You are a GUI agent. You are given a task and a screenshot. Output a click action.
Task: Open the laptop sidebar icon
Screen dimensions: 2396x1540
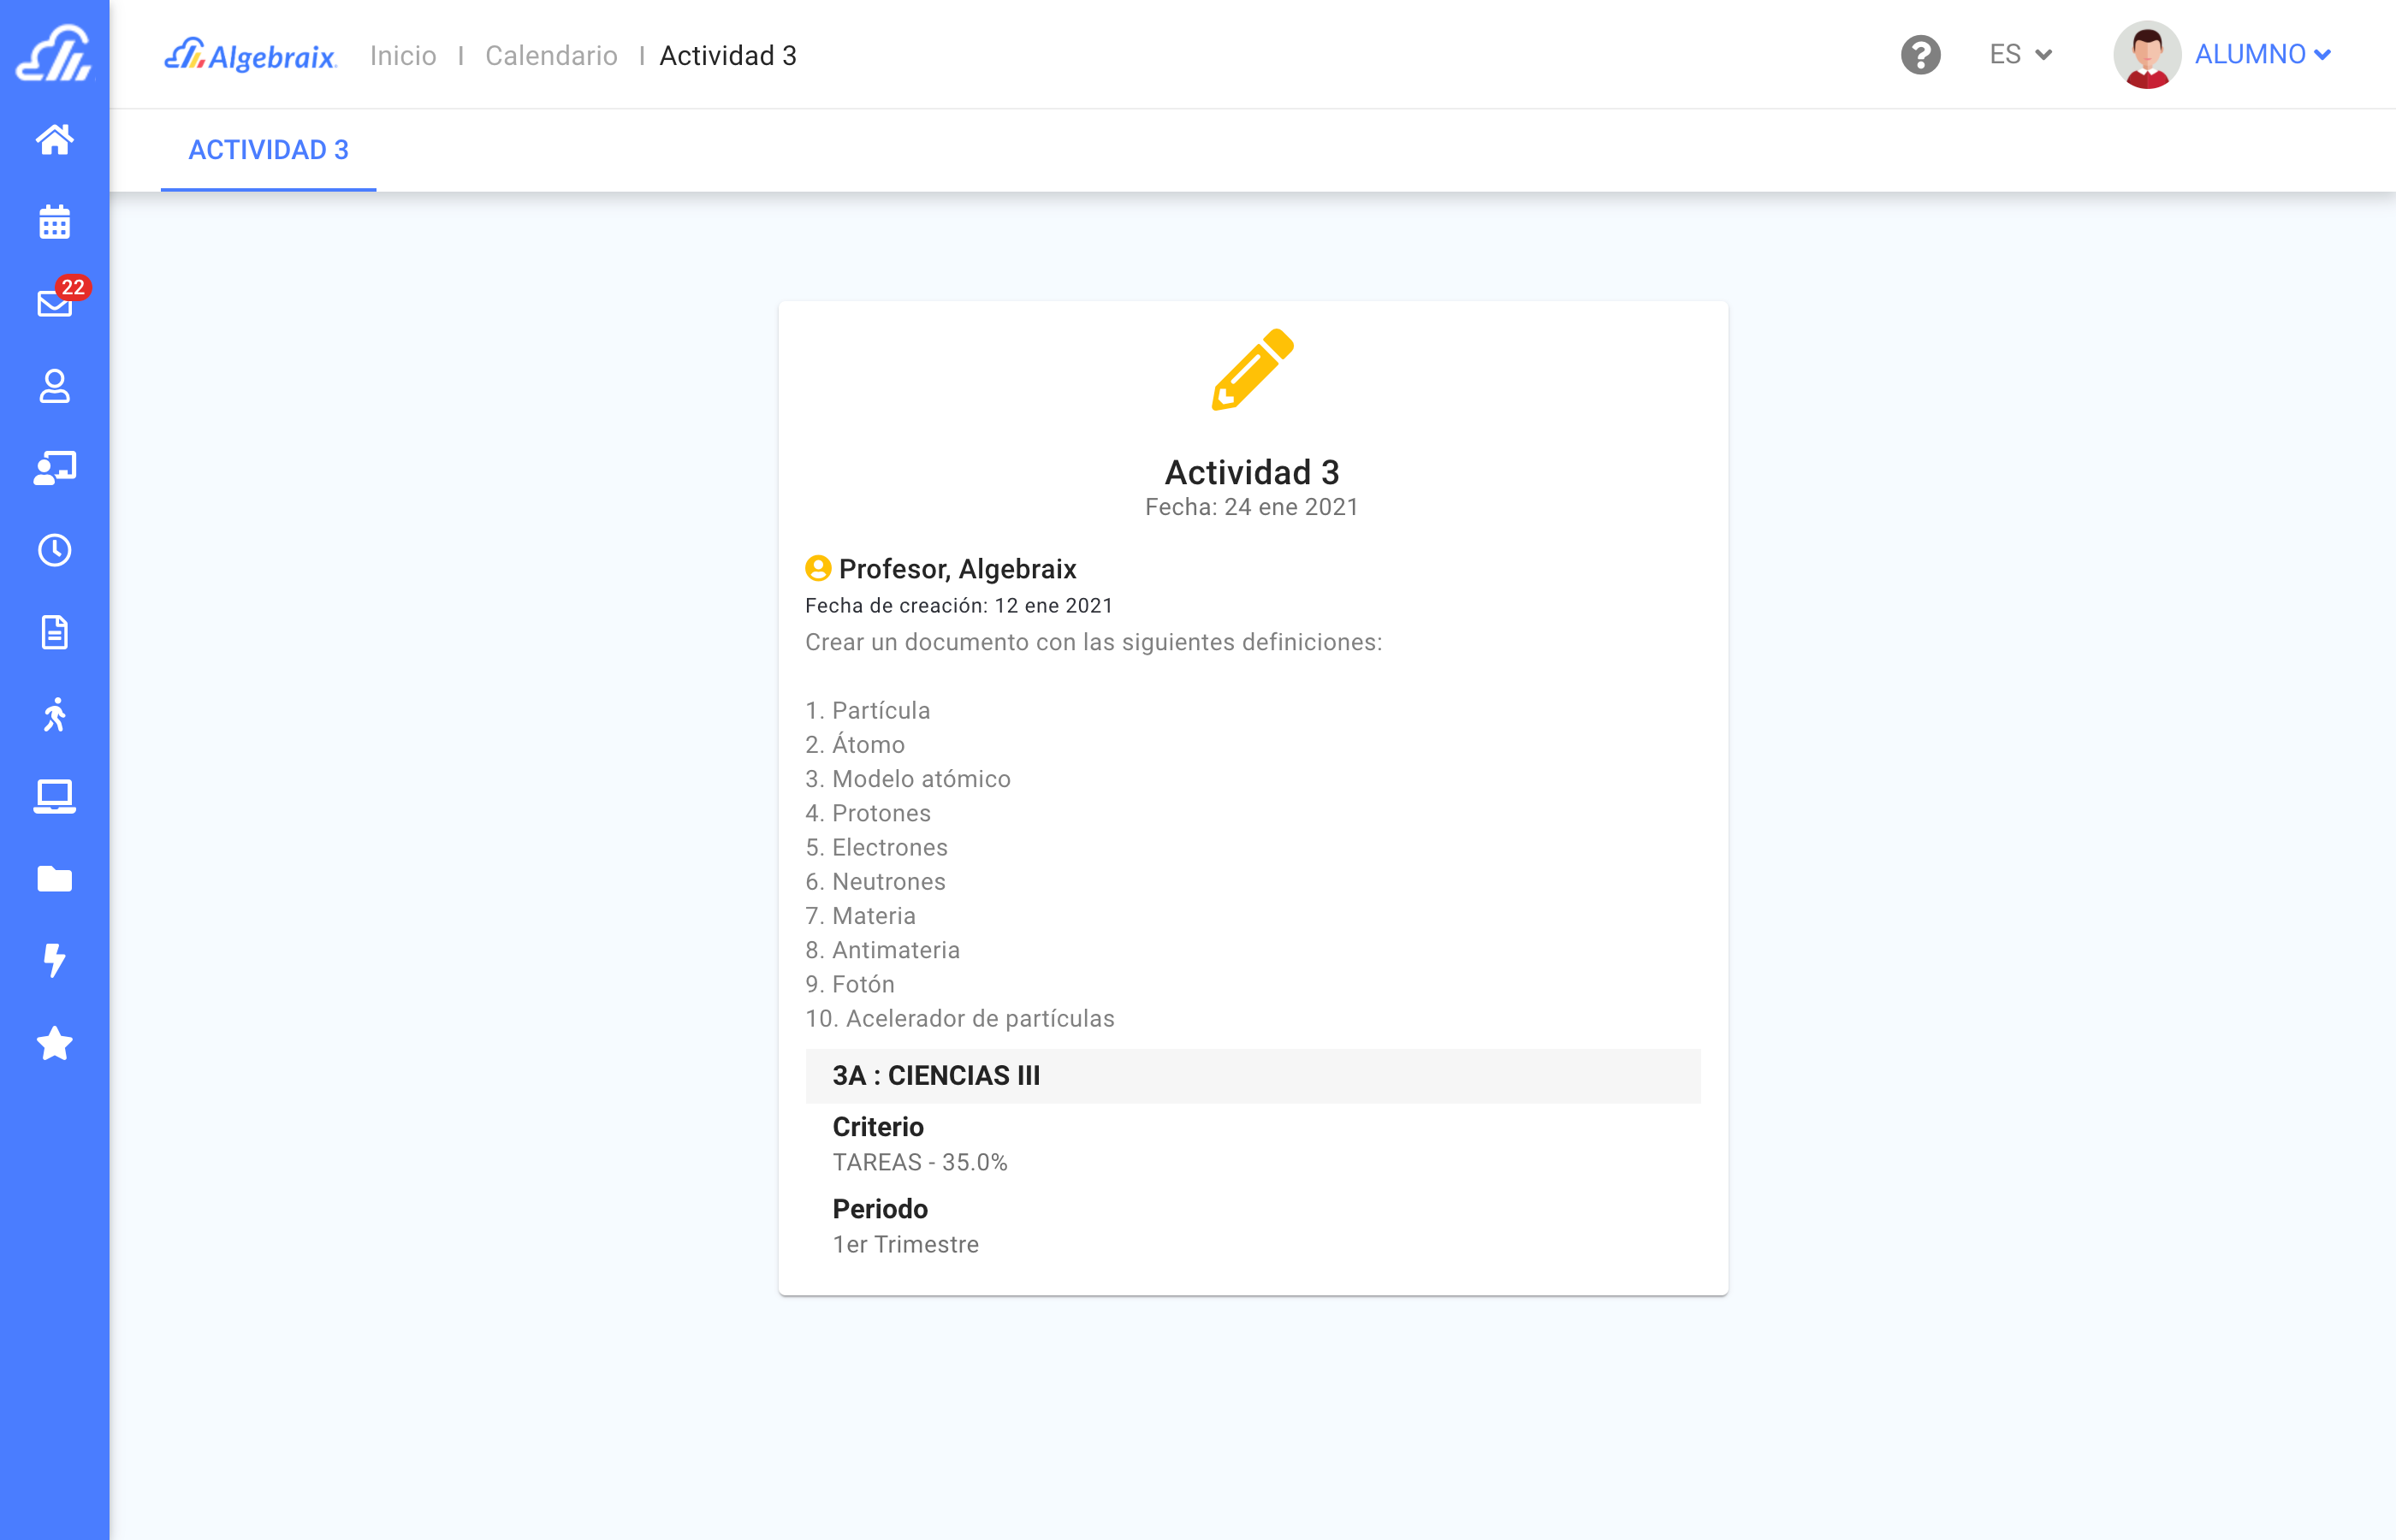tap(54, 797)
